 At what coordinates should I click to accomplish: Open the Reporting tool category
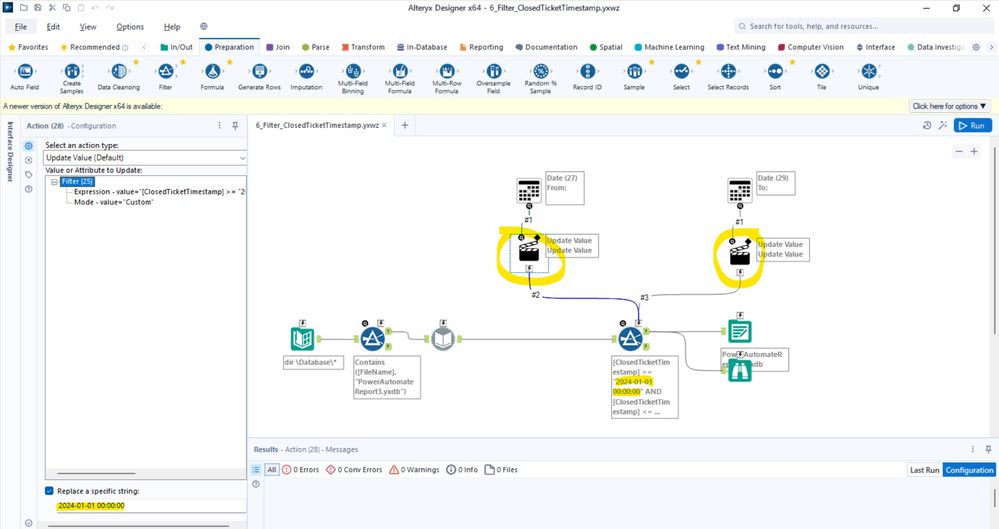tap(481, 47)
